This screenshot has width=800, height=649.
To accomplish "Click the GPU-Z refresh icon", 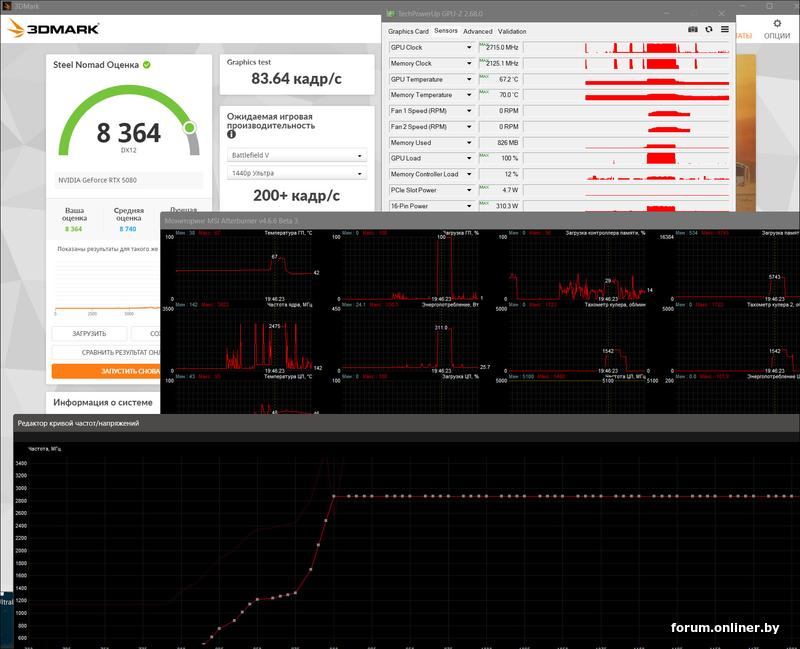I will coord(709,30).
